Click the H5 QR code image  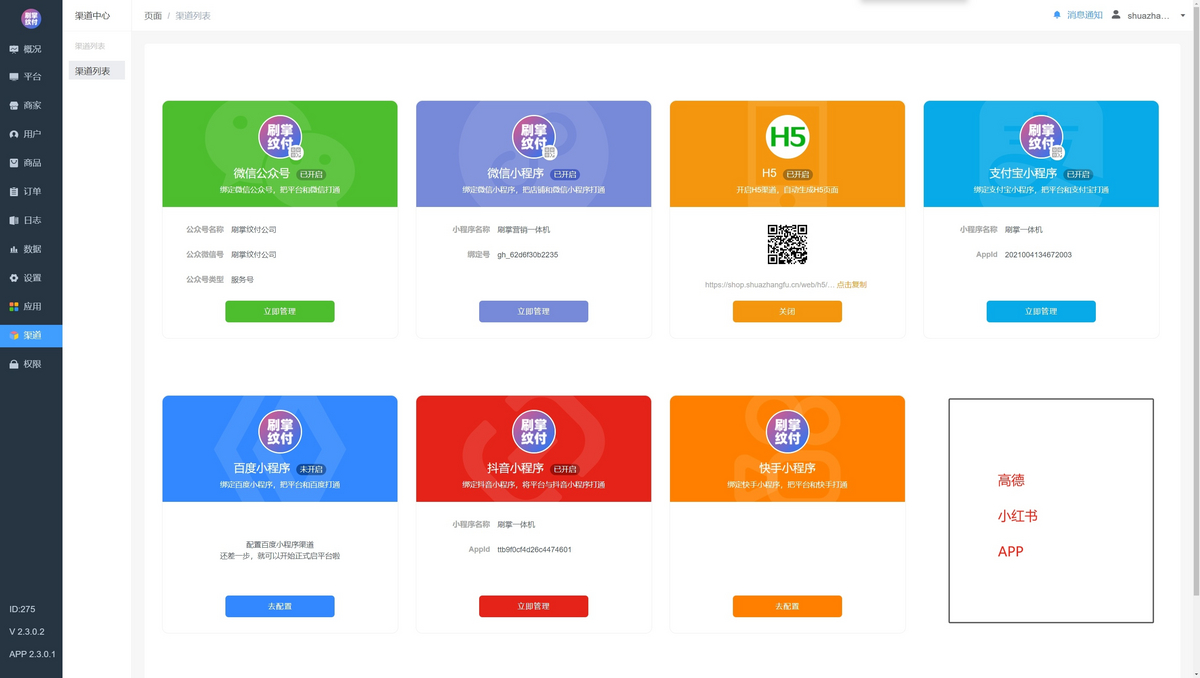787,244
